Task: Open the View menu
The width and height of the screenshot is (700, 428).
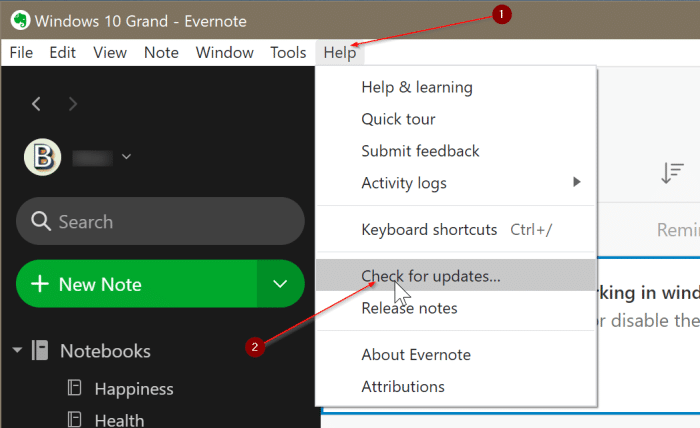Action: [x=110, y=53]
